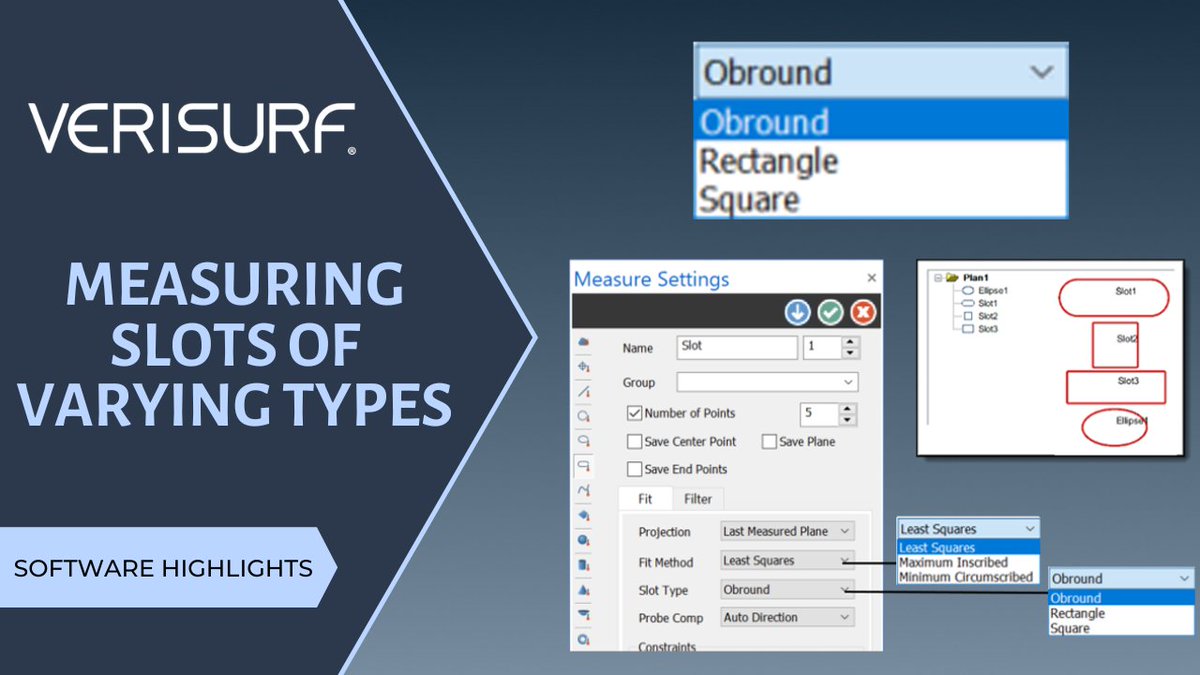Image resolution: width=1200 pixels, height=675 pixels.
Task: Open the Fit Method dropdown
Action: point(845,561)
